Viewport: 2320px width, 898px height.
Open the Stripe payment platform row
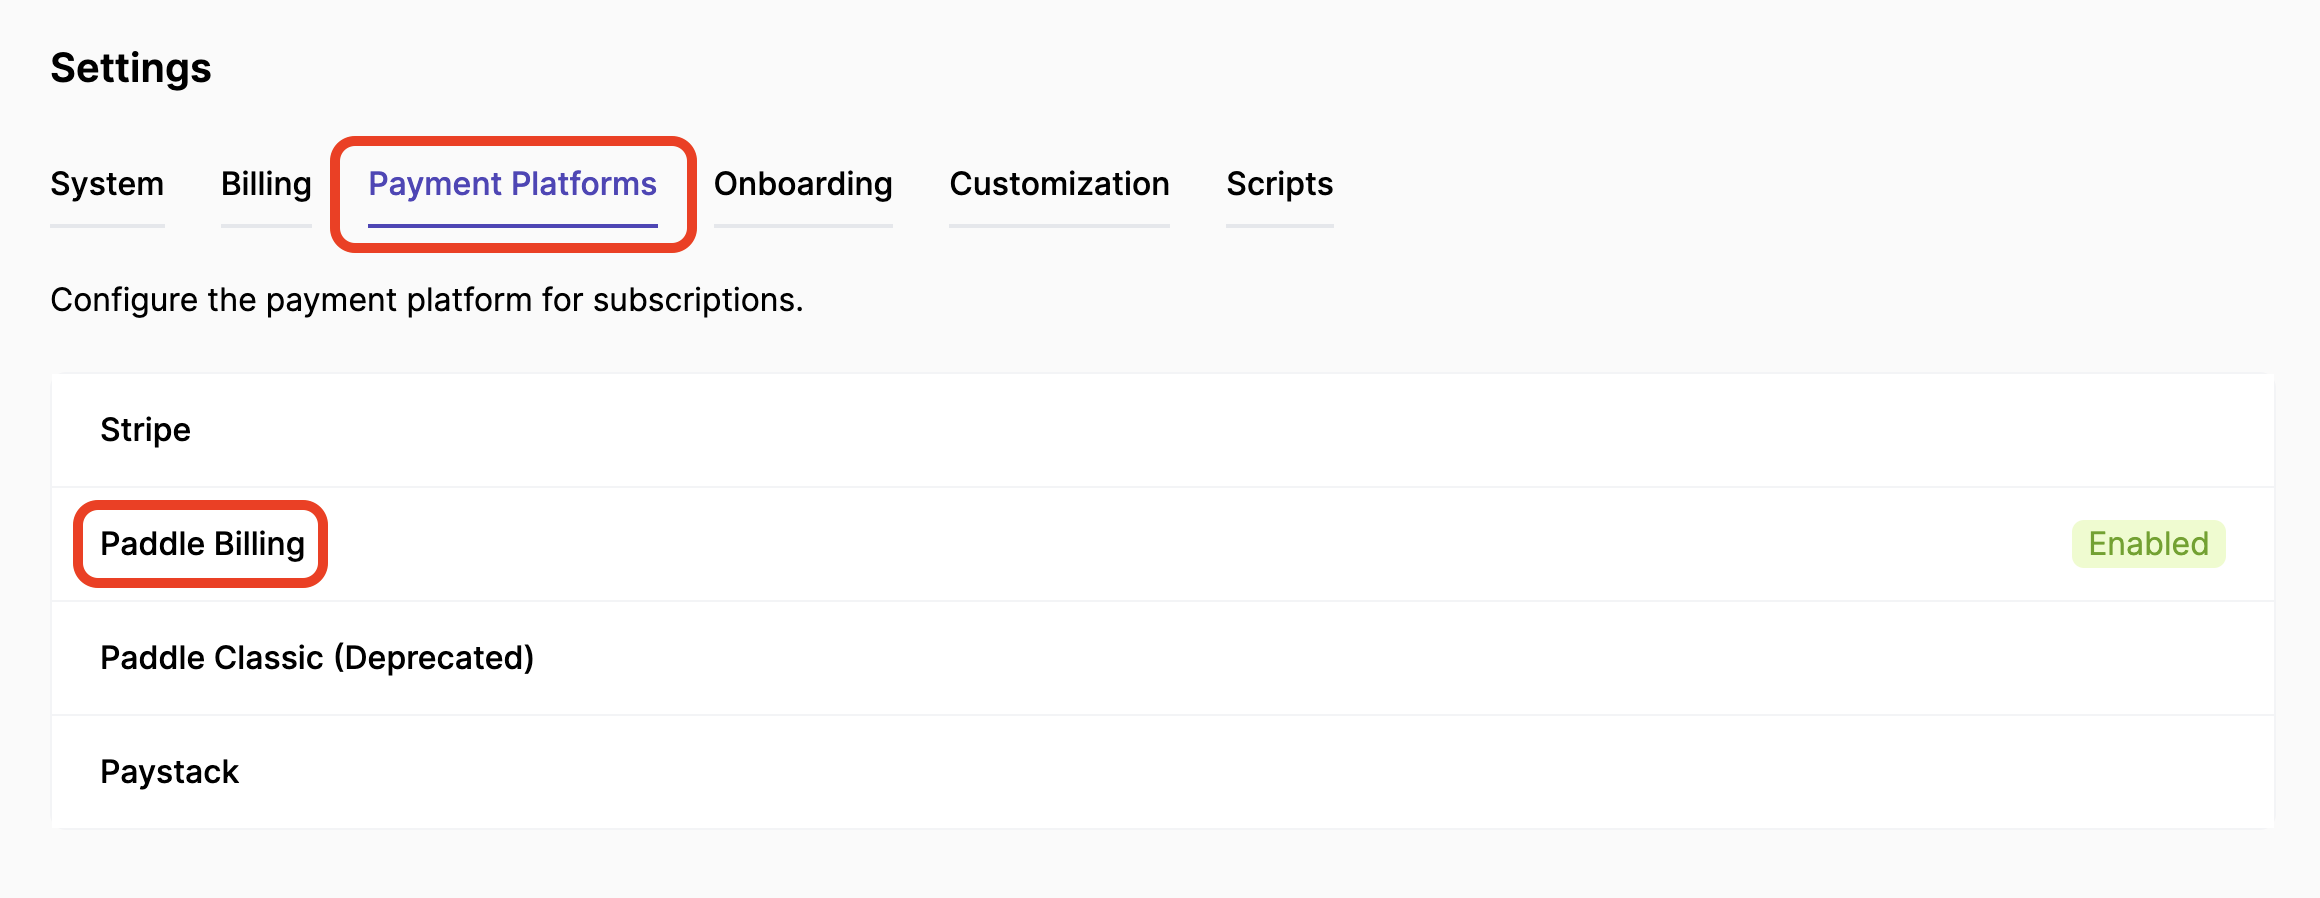pyautogui.click(x=1163, y=430)
